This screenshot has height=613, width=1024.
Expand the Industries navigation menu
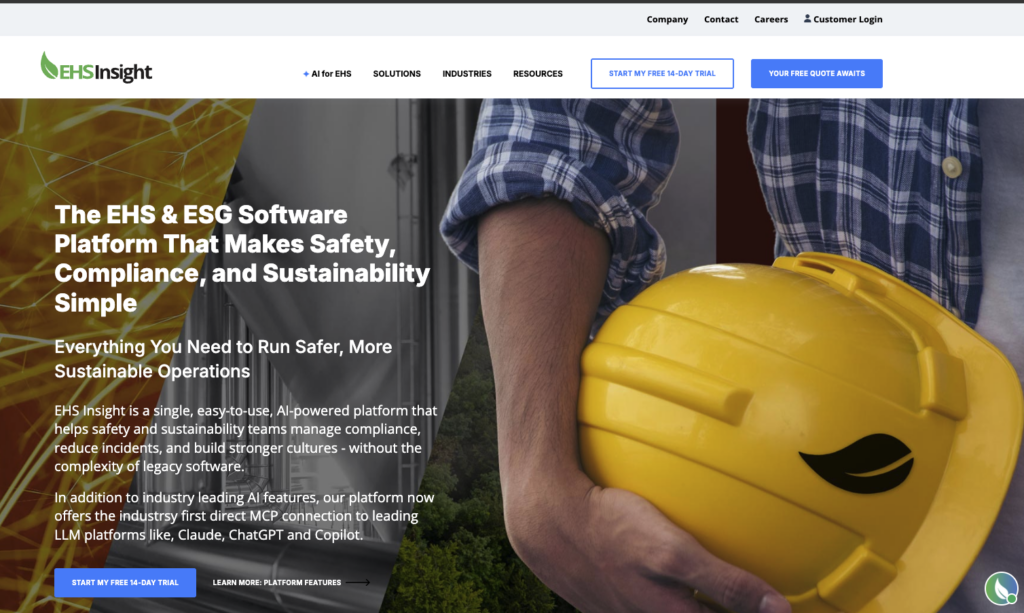pyautogui.click(x=467, y=74)
